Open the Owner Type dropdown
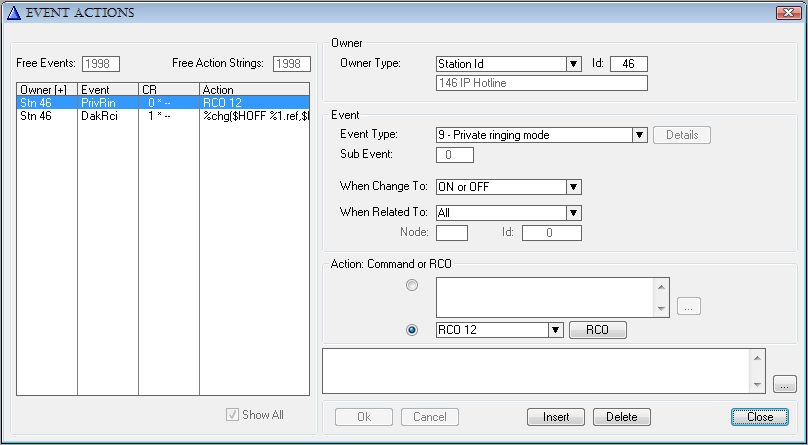 (x=574, y=64)
